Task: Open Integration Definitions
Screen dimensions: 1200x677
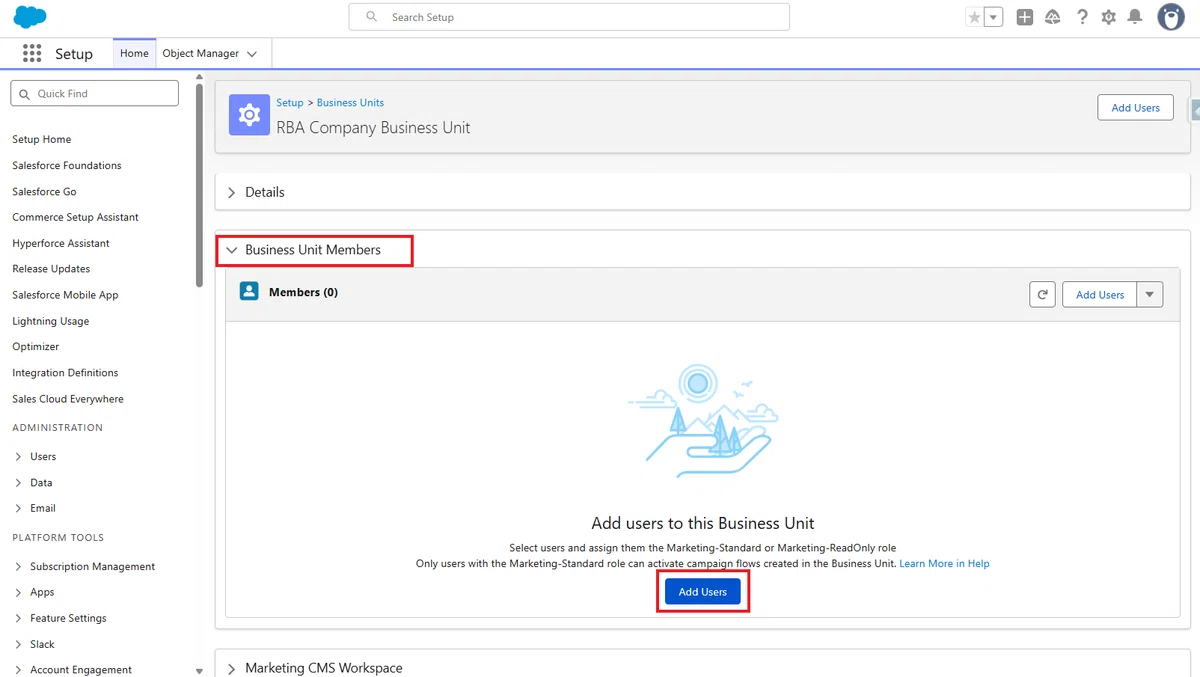Action: (x=65, y=373)
